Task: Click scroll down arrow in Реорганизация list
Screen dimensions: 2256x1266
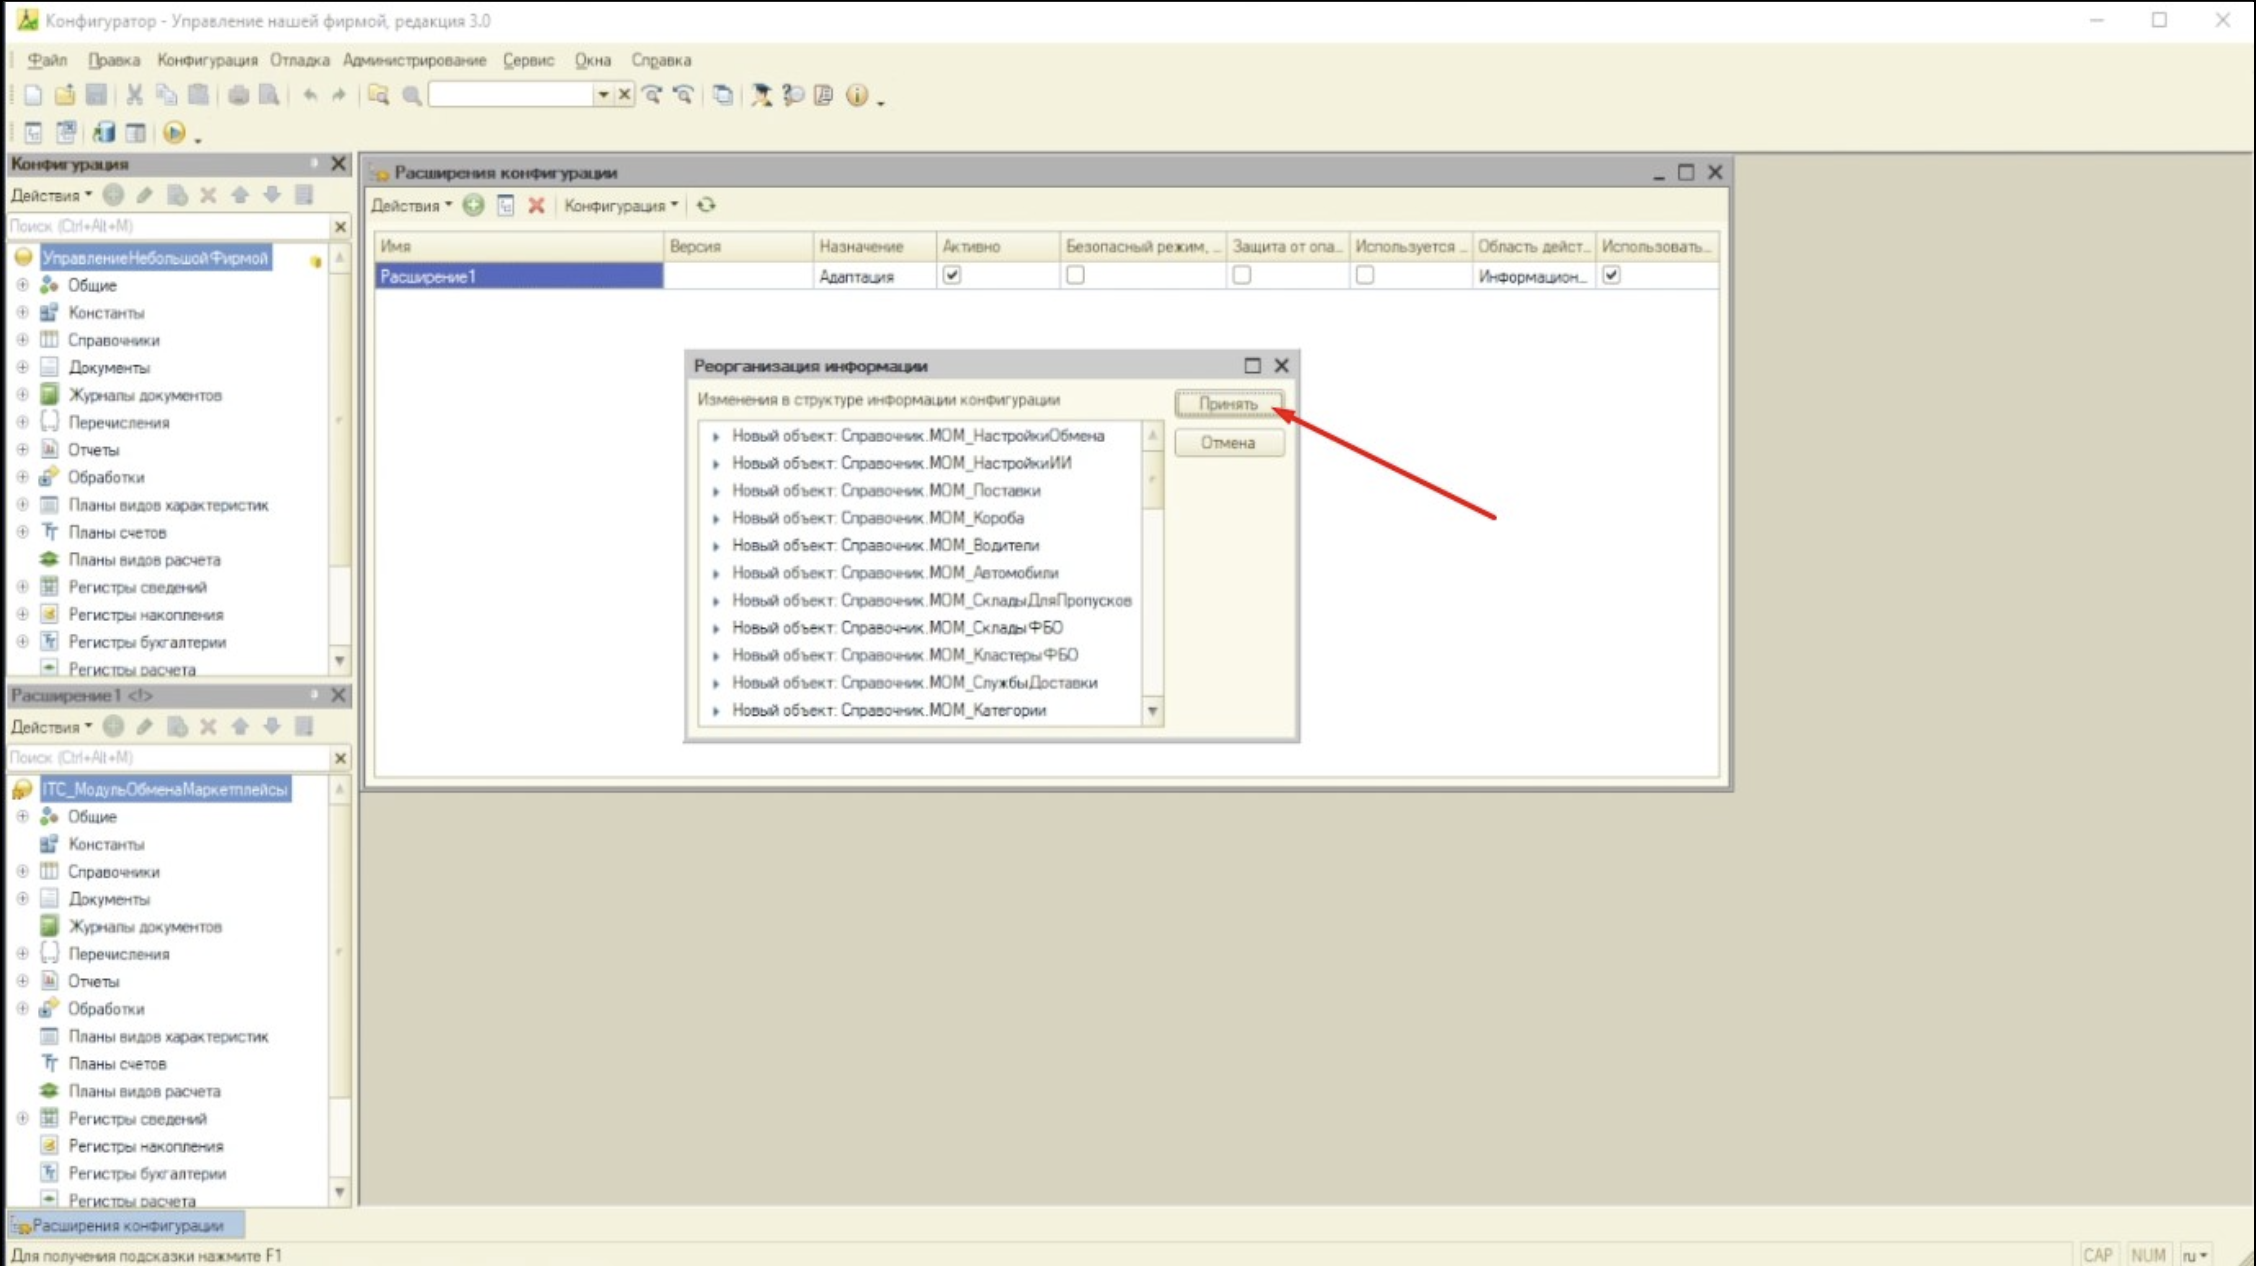Action: pos(1152,711)
